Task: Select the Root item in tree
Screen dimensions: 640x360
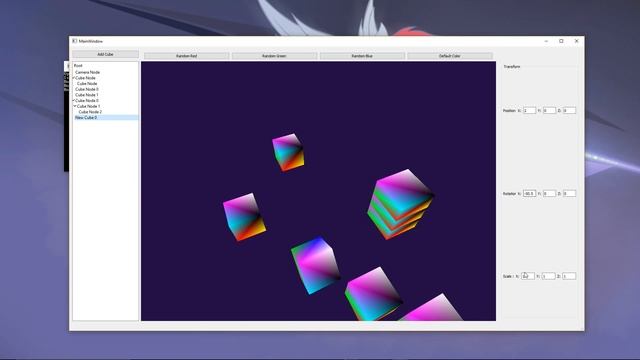Action: coord(78,66)
